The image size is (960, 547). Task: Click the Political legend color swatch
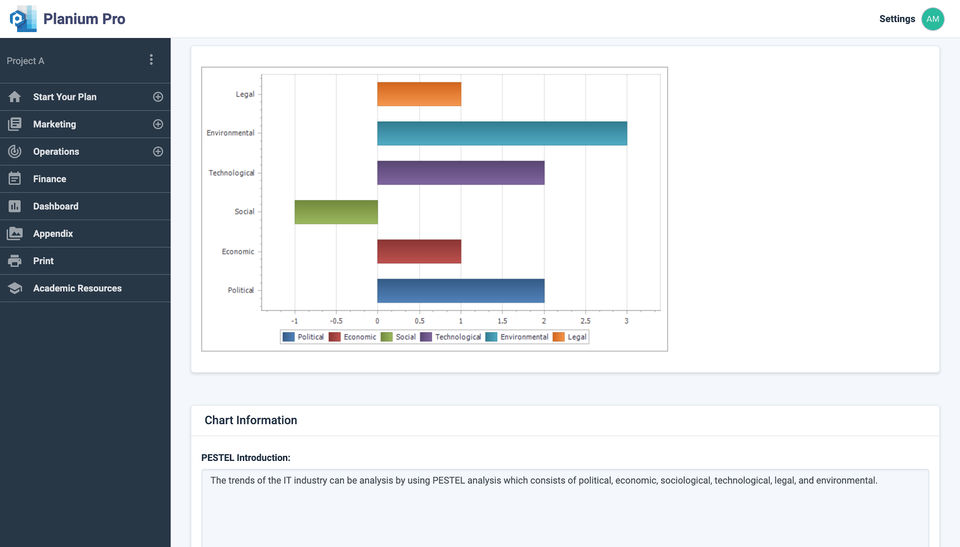coord(288,337)
